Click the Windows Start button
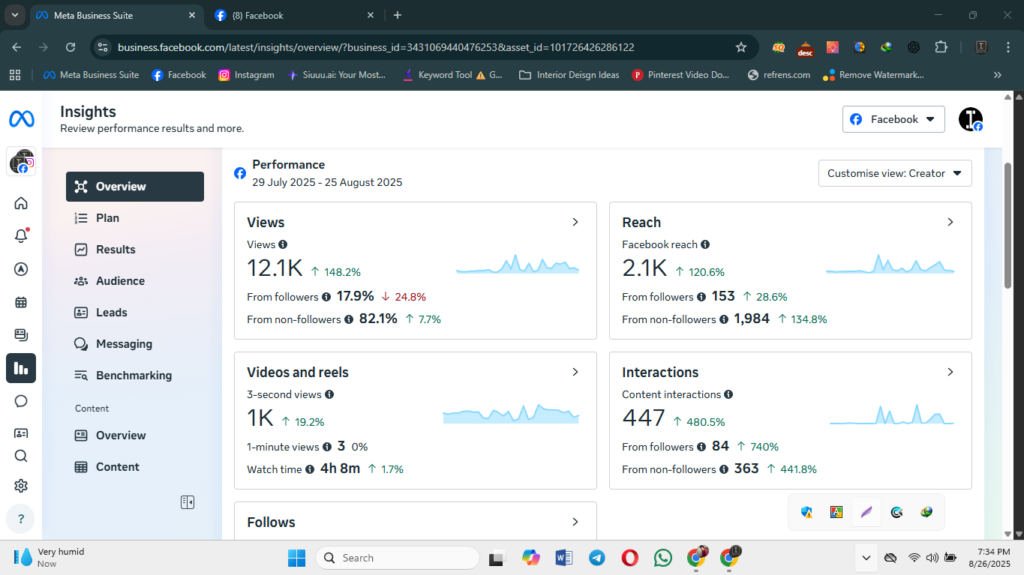 [296, 558]
